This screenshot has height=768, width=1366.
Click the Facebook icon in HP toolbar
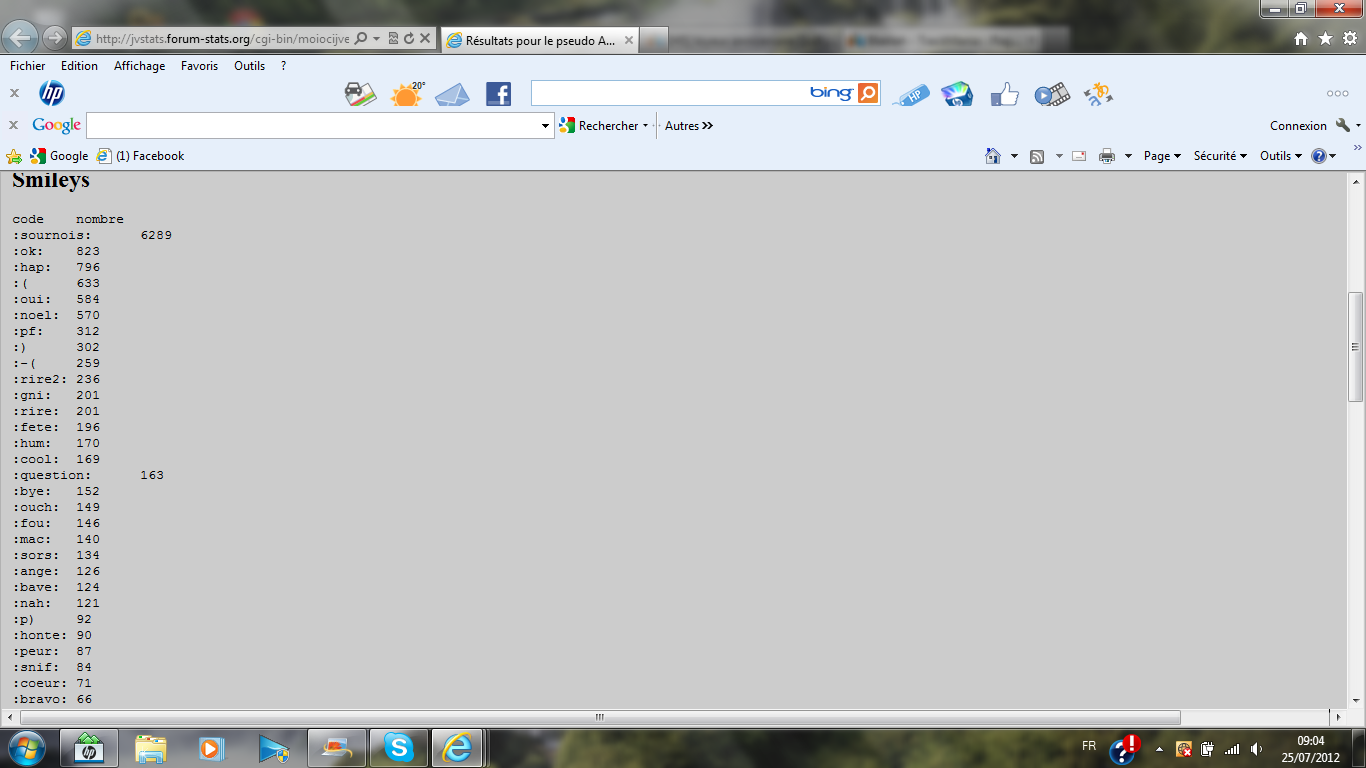pos(498,94)
